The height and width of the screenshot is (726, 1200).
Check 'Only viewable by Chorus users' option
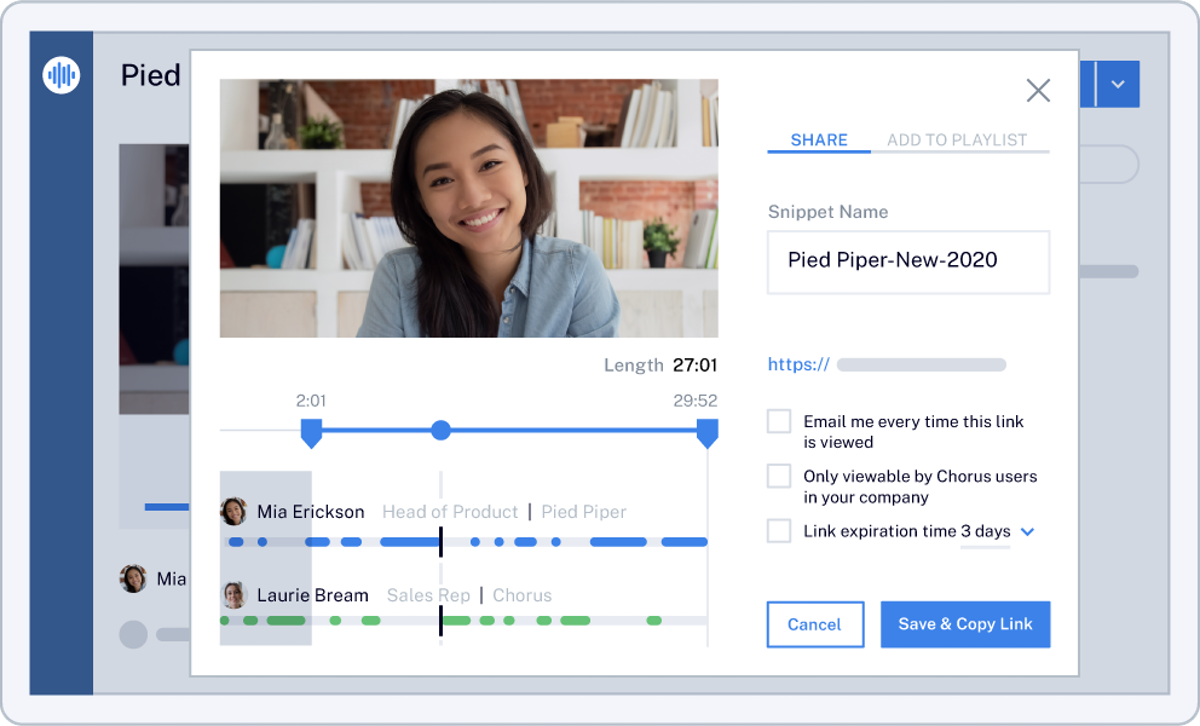779,476
